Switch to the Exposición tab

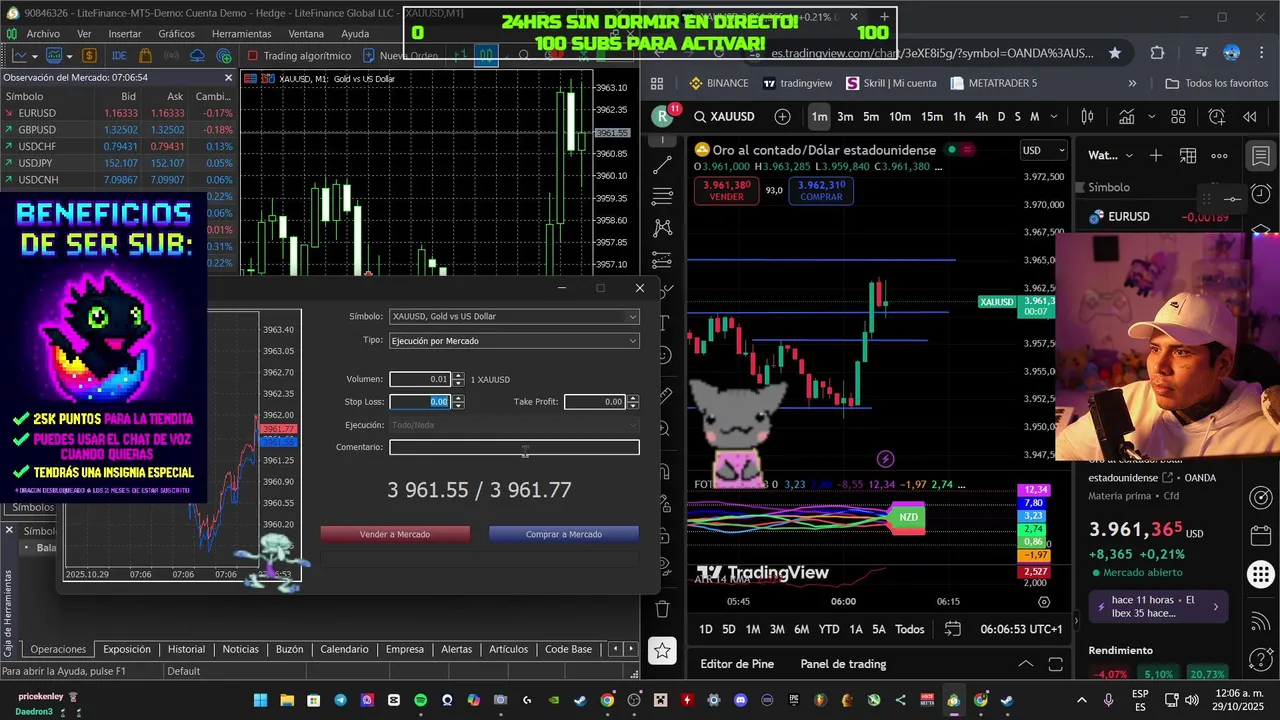pos(126,649)
